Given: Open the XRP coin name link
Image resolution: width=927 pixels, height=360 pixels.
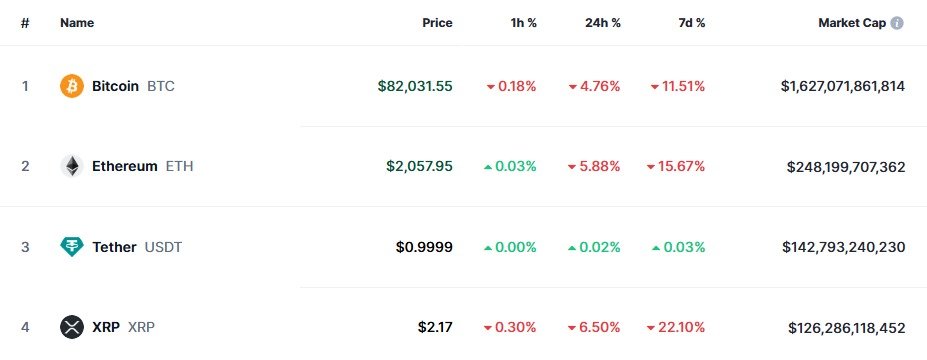Looking at the screenshot, I should click(x=107, y=327).
